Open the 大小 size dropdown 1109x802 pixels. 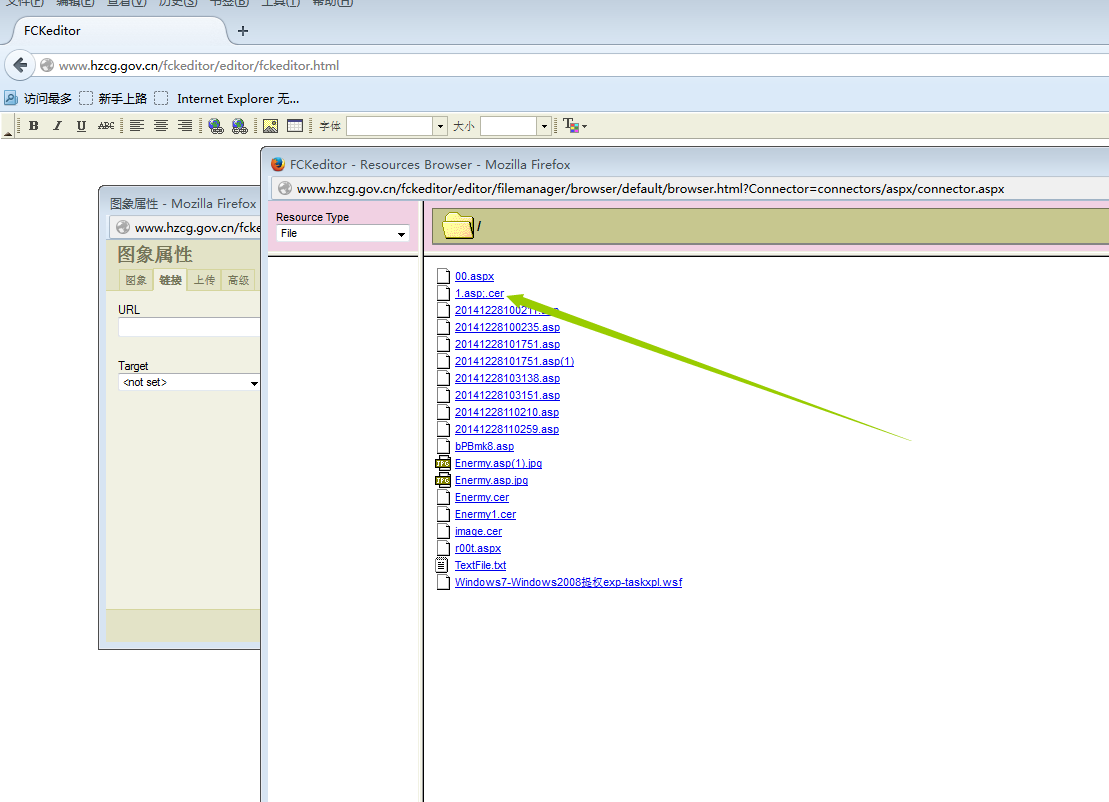(544, 126)
